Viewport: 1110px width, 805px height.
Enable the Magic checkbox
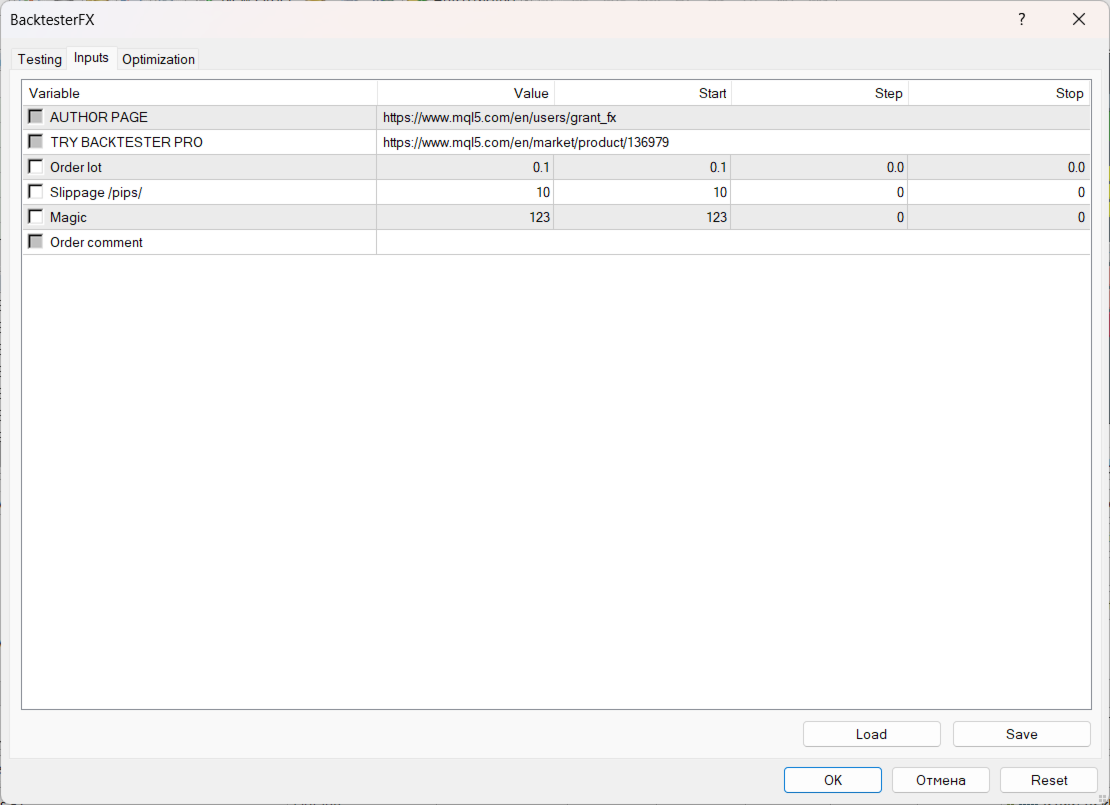(35, 217)
